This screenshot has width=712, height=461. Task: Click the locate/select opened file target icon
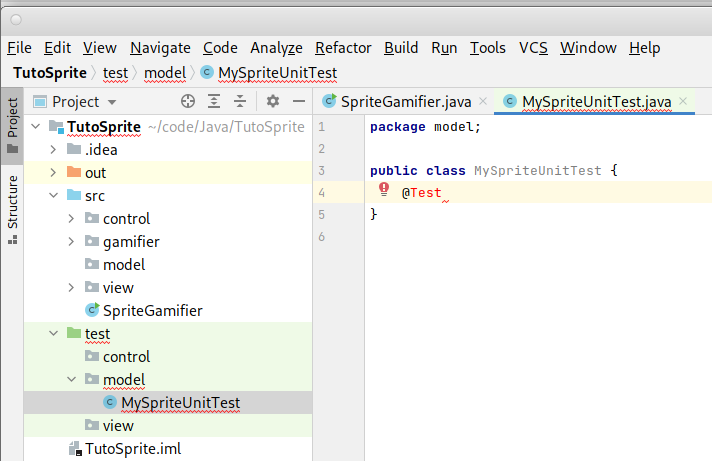pos(187,101)
